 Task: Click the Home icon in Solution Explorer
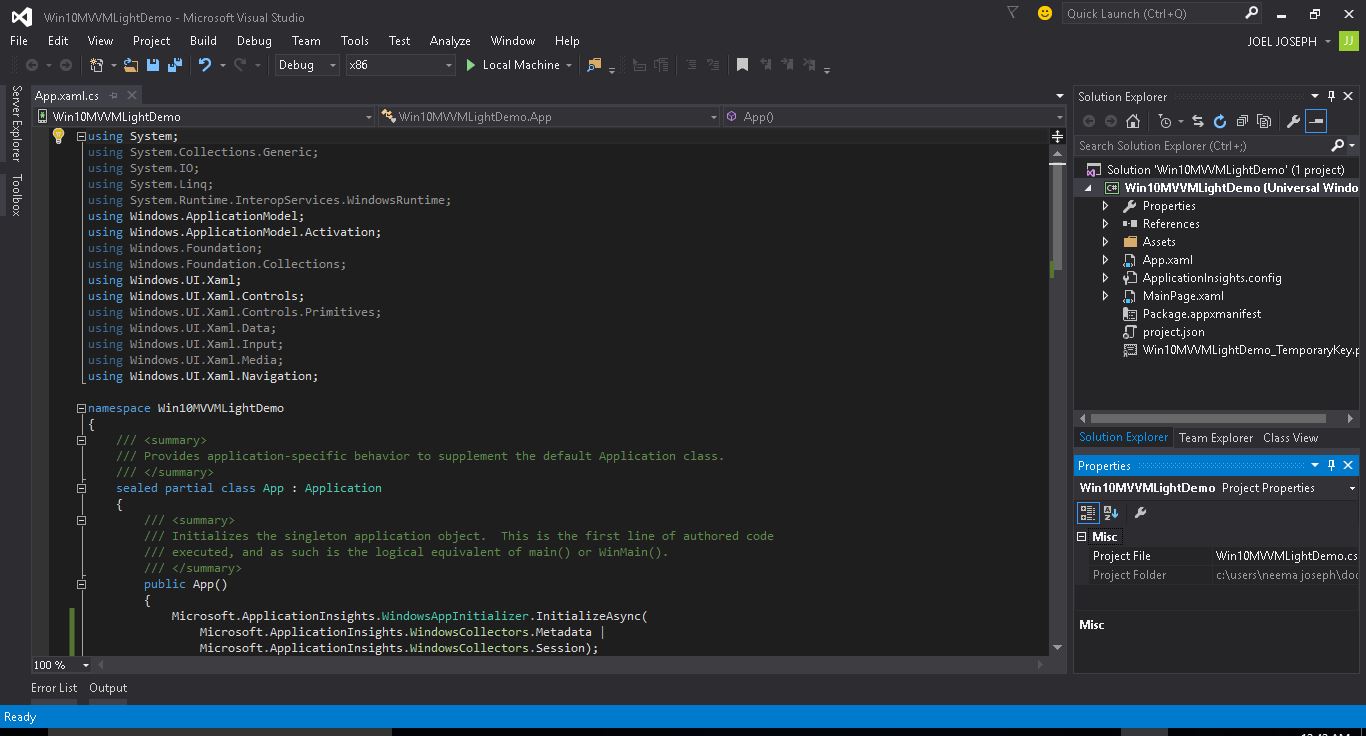1133,121
